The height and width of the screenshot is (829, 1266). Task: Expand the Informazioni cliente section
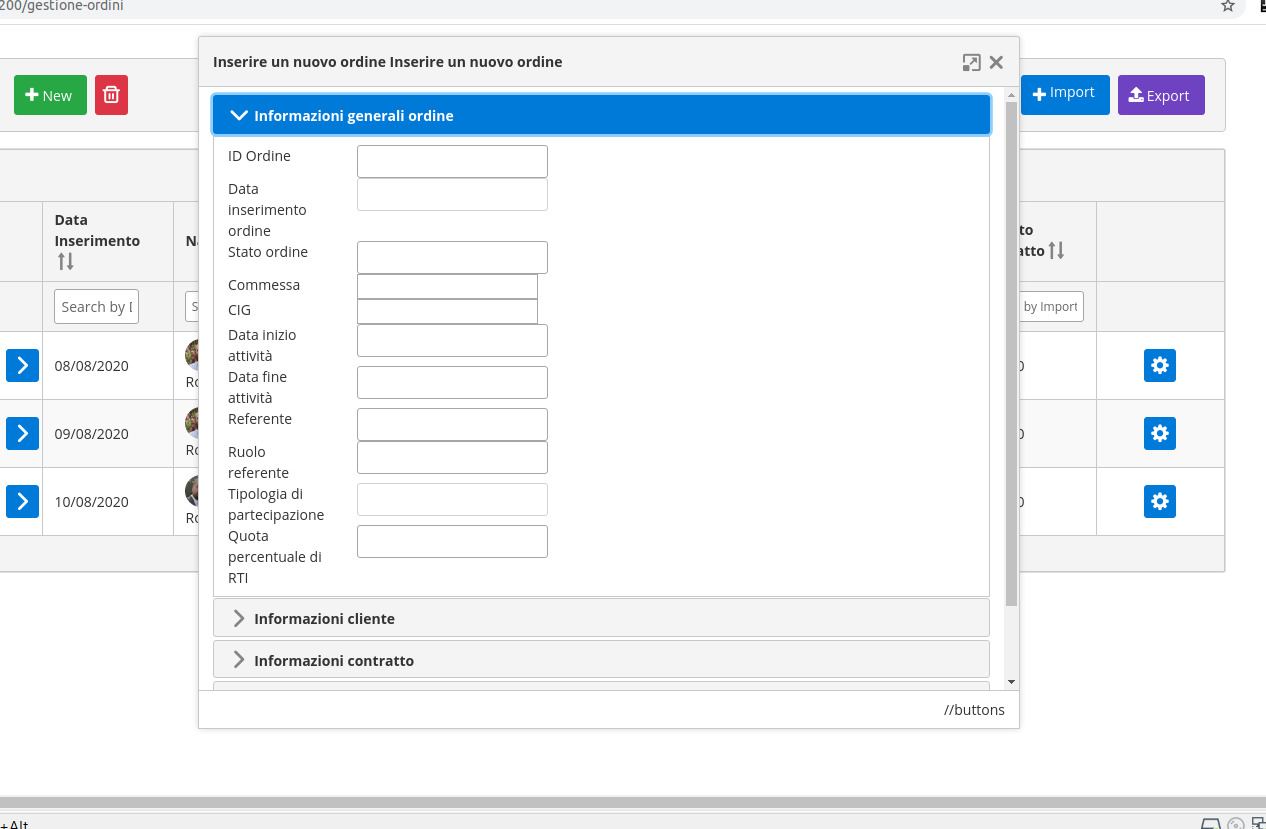pos(601,618)
